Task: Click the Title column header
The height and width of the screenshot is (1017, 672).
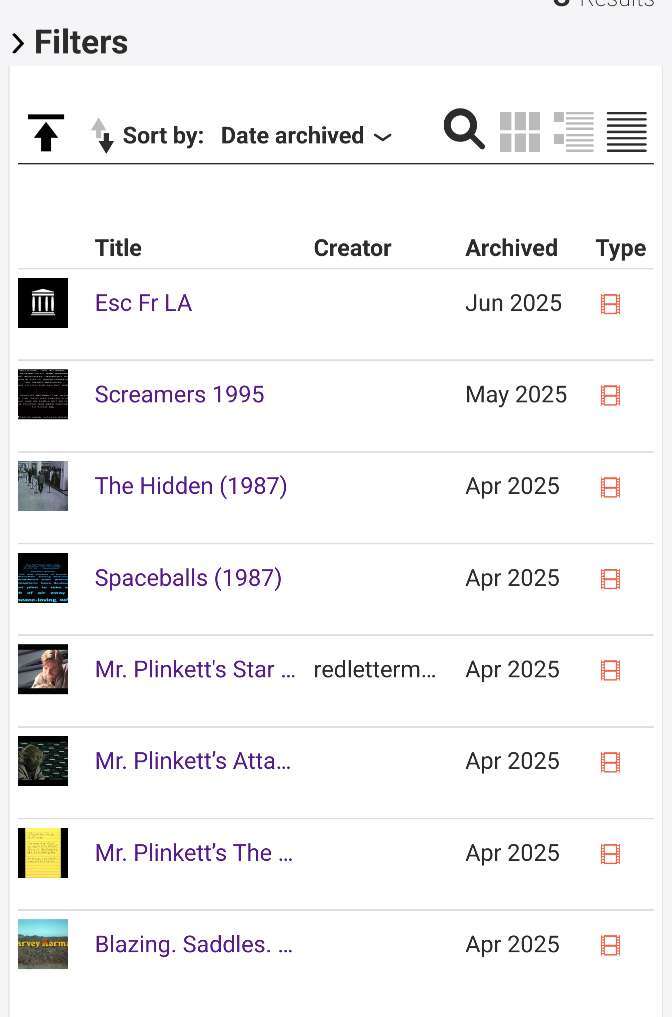Action: [x=118, y=248]
